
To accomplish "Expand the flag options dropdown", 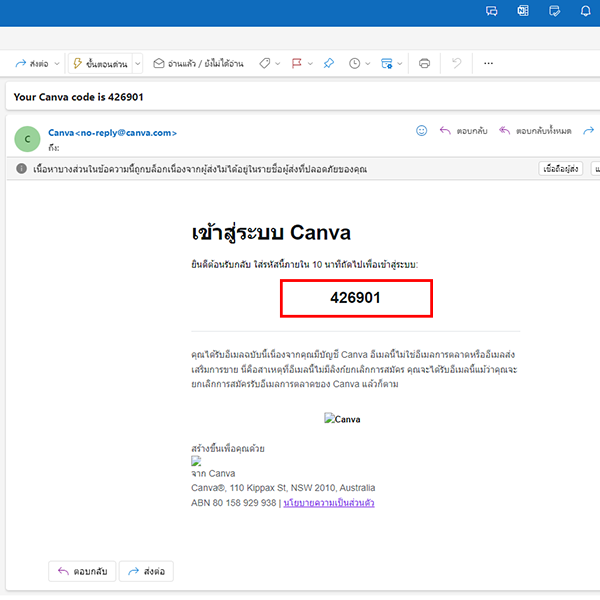I will [x=310, y=64].
